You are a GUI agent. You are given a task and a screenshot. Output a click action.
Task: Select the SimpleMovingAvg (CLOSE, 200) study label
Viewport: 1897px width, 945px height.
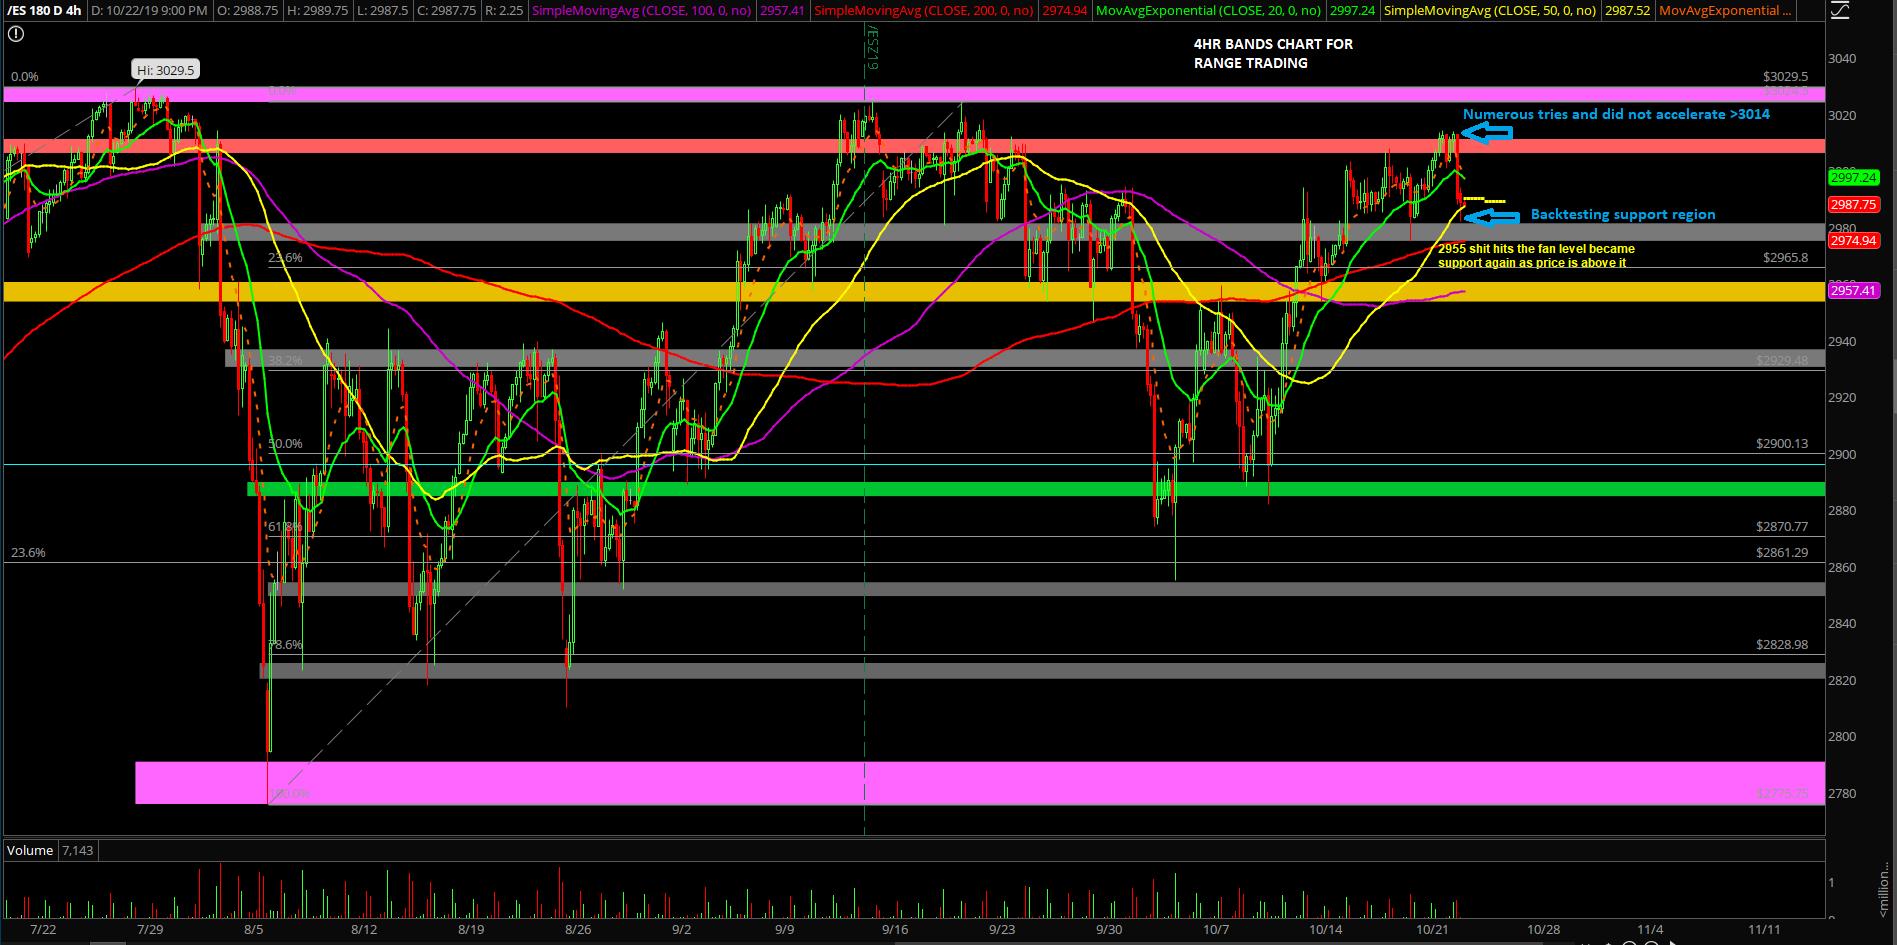924,11
